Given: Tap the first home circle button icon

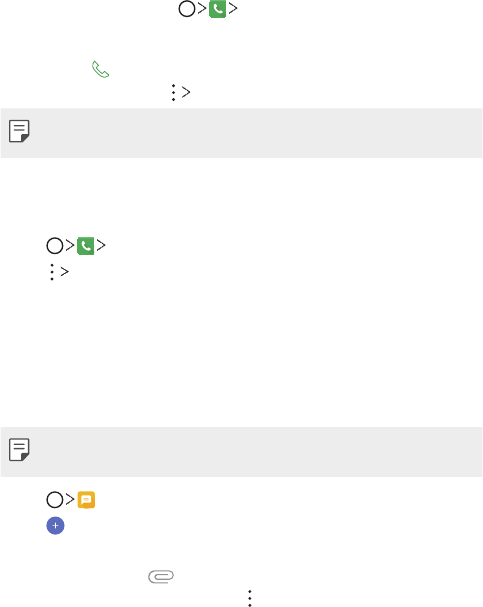Looking at the screenshot, I should [x=187, y=9].
